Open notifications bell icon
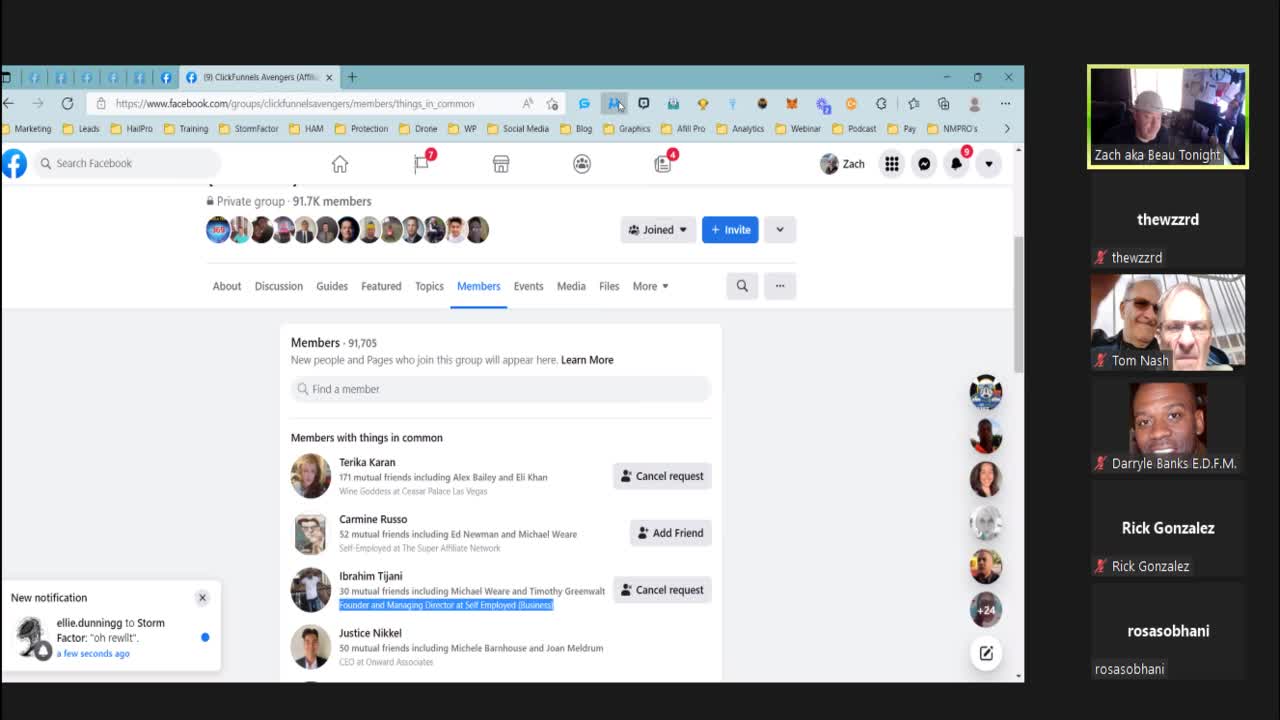 click(956, 163)
